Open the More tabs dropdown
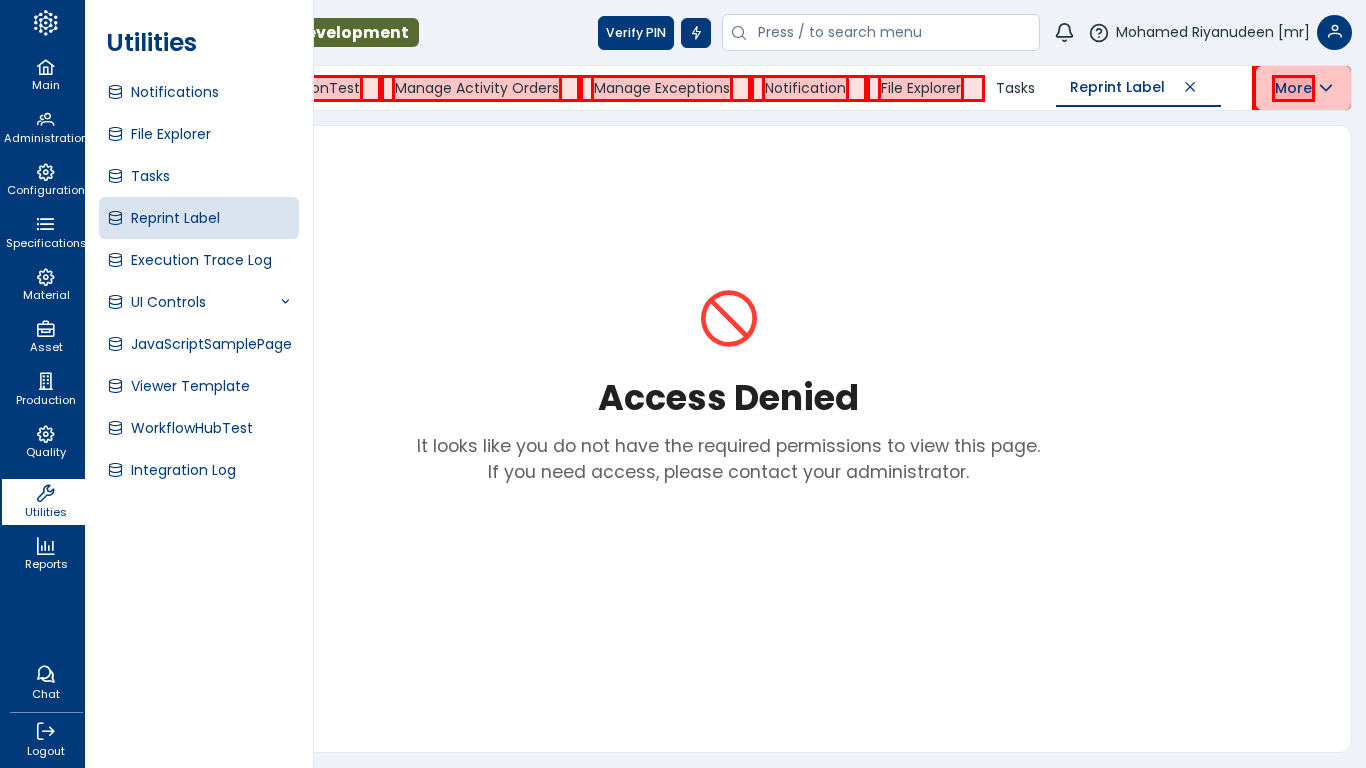Screen dimensions: 1366x768 point(1303,88)
